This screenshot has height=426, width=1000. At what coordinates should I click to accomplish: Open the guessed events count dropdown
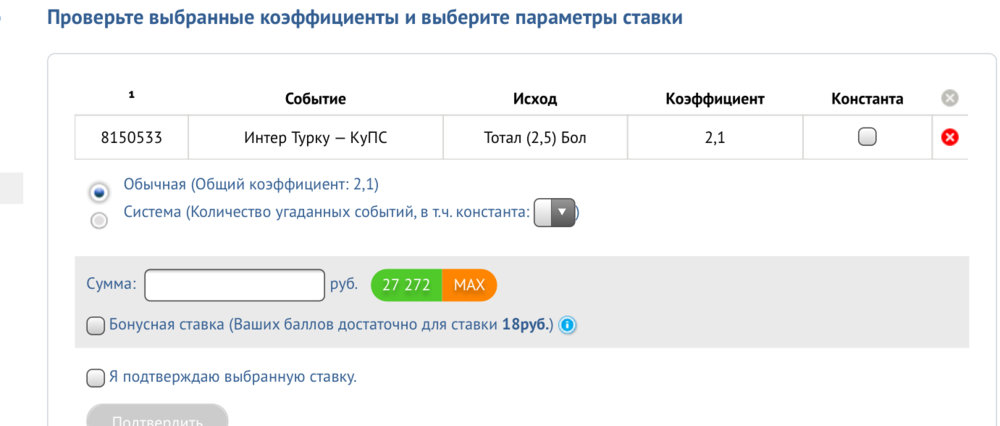(554, 212)
